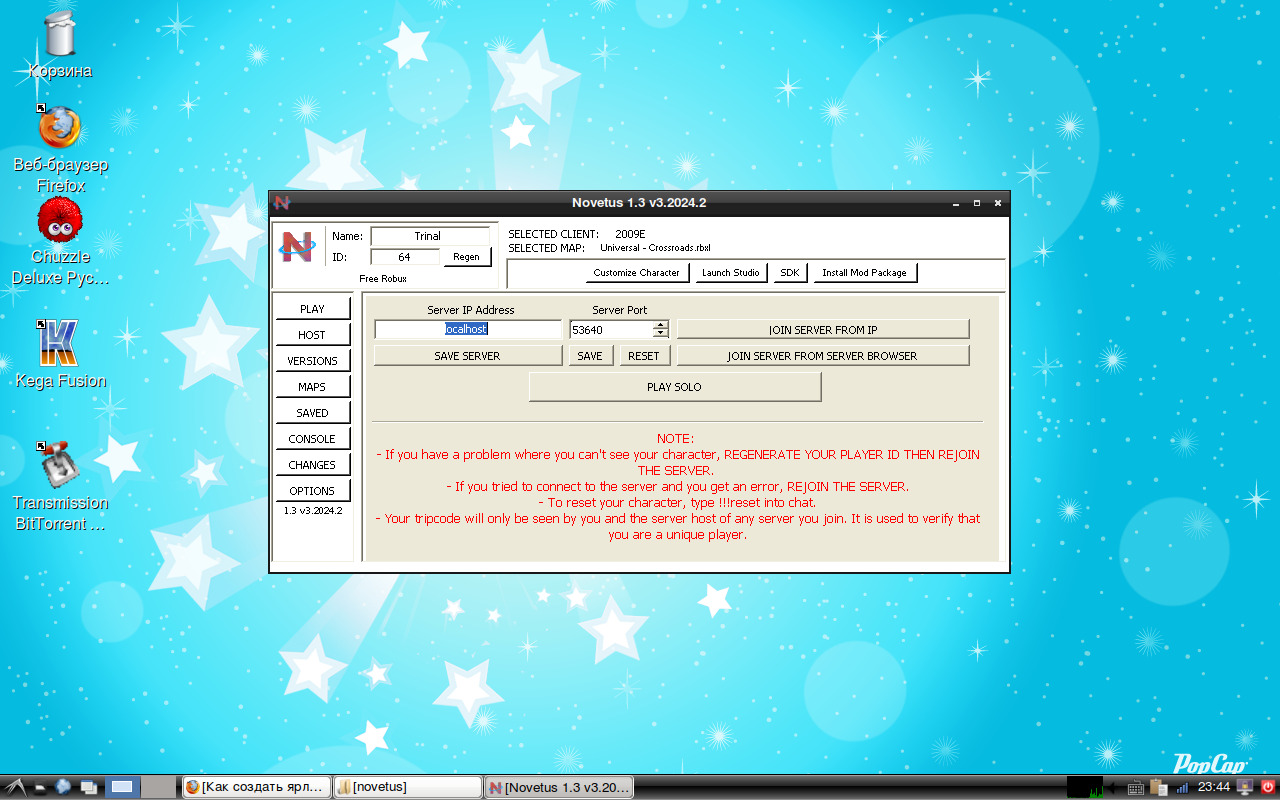Click the network signal tray icon
This screenshot has width=1280, height=800.
[1182, 787]
